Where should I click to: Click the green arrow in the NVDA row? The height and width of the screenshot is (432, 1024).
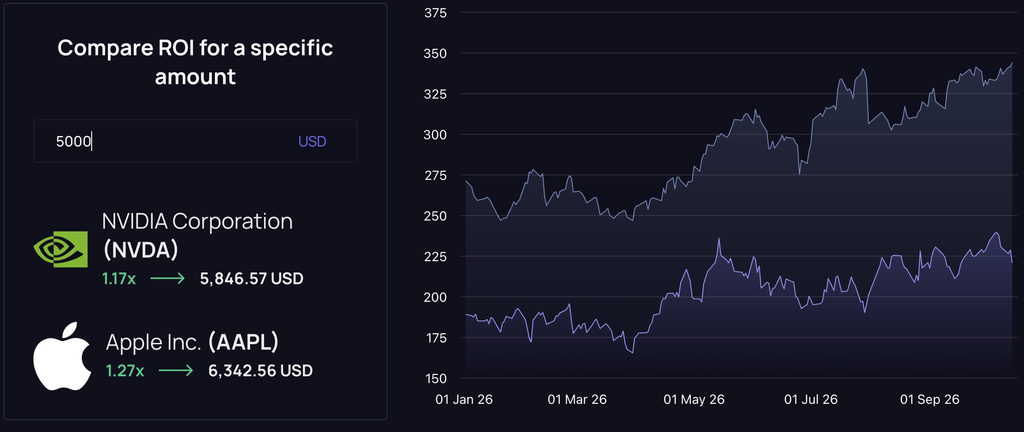point(168,279)
